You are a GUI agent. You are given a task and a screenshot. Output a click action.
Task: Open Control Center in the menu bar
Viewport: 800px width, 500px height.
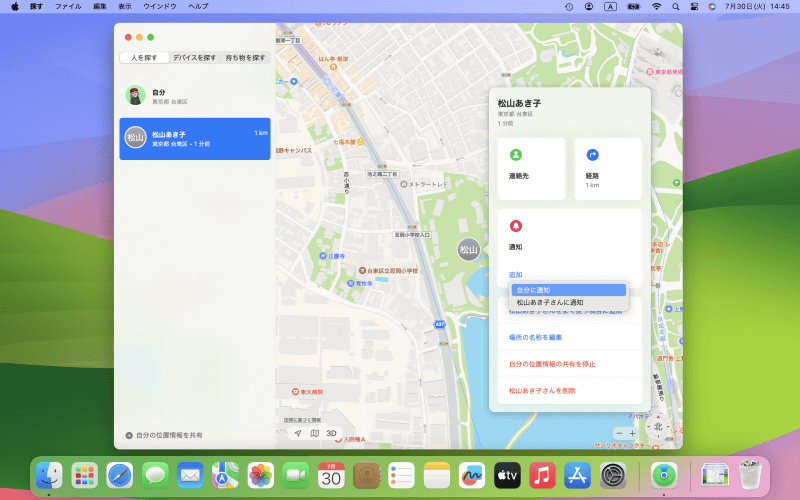point(694,7)
